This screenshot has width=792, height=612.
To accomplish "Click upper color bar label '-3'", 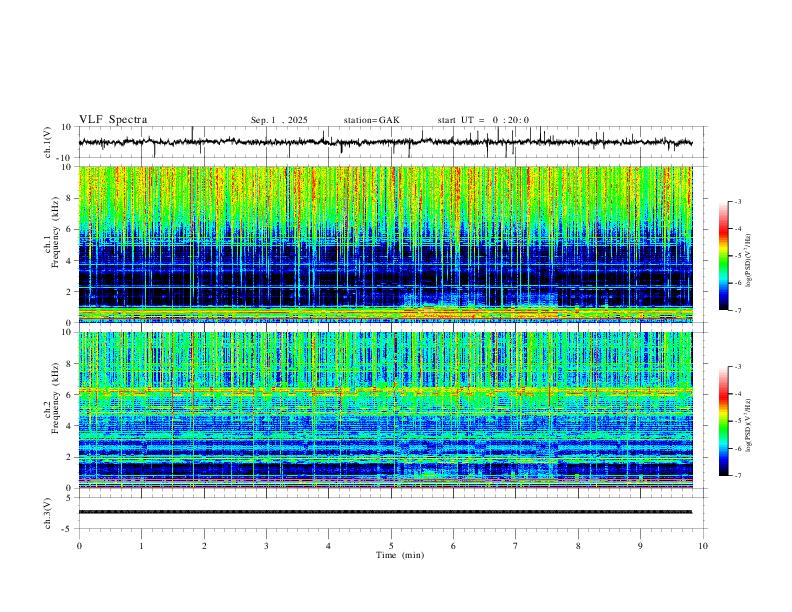I will pos(737,201).
